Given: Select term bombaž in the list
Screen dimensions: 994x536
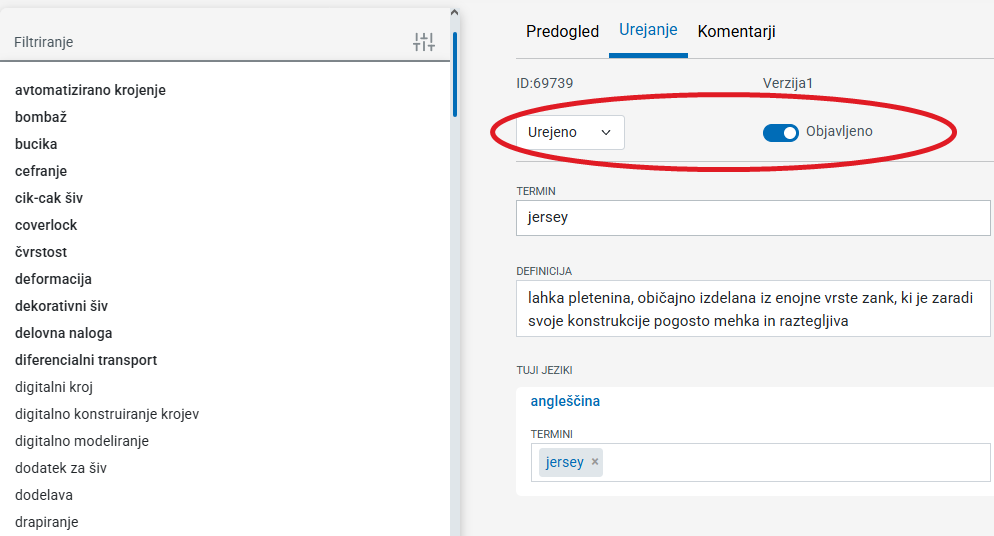Looking at the screenshot, I should [41, 117].
